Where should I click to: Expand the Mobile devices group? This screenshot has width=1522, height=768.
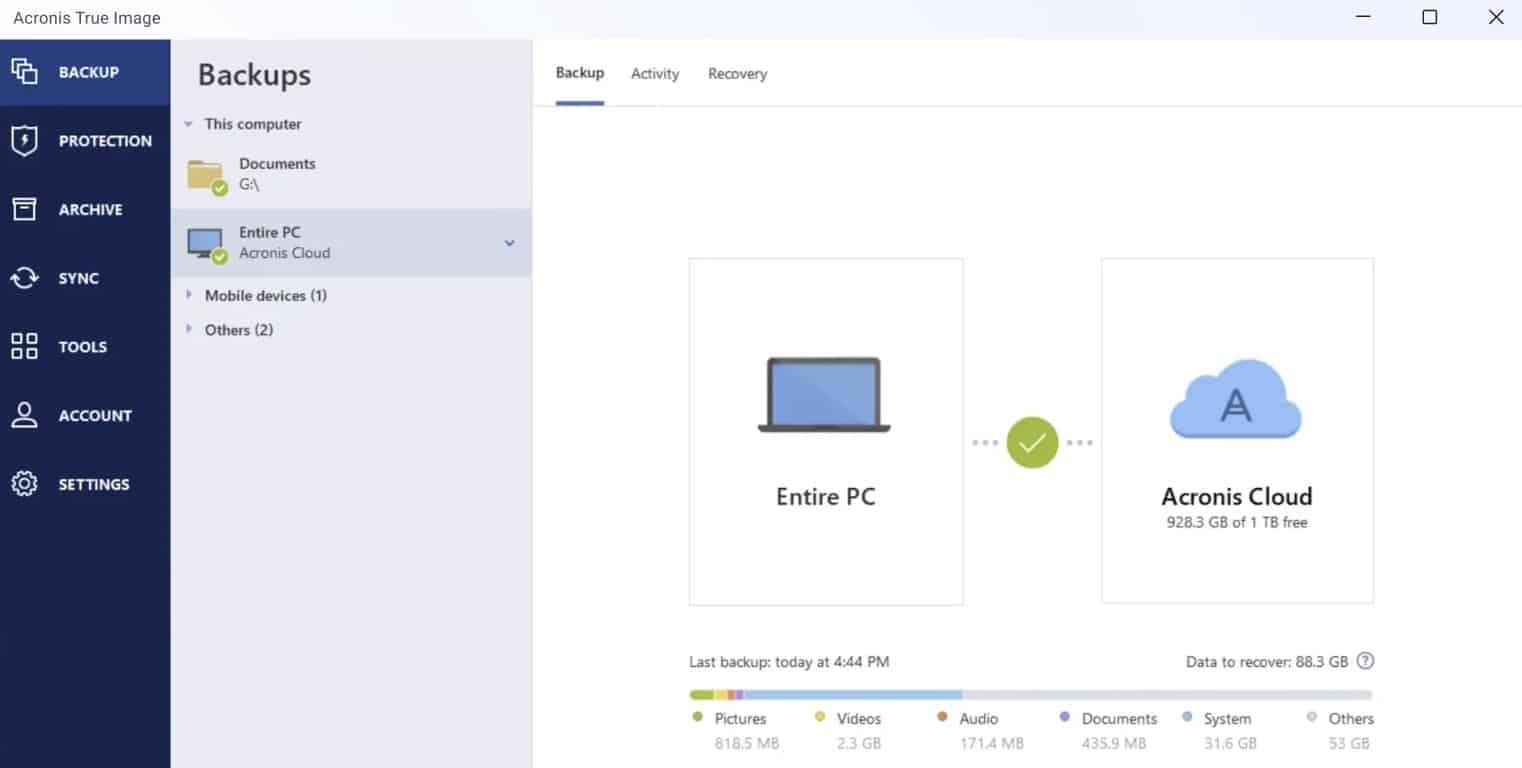188,295
